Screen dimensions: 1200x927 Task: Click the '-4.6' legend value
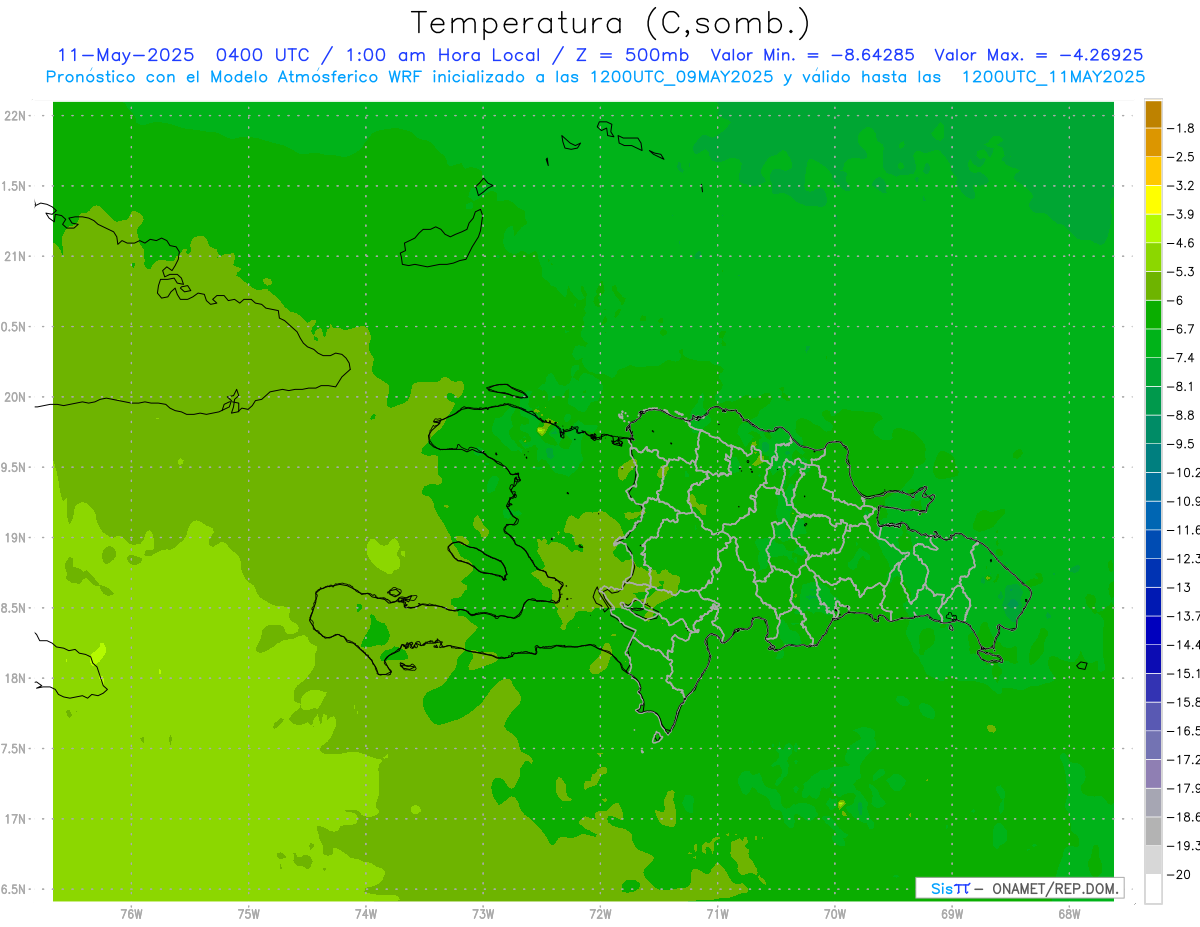(1181, 243)
